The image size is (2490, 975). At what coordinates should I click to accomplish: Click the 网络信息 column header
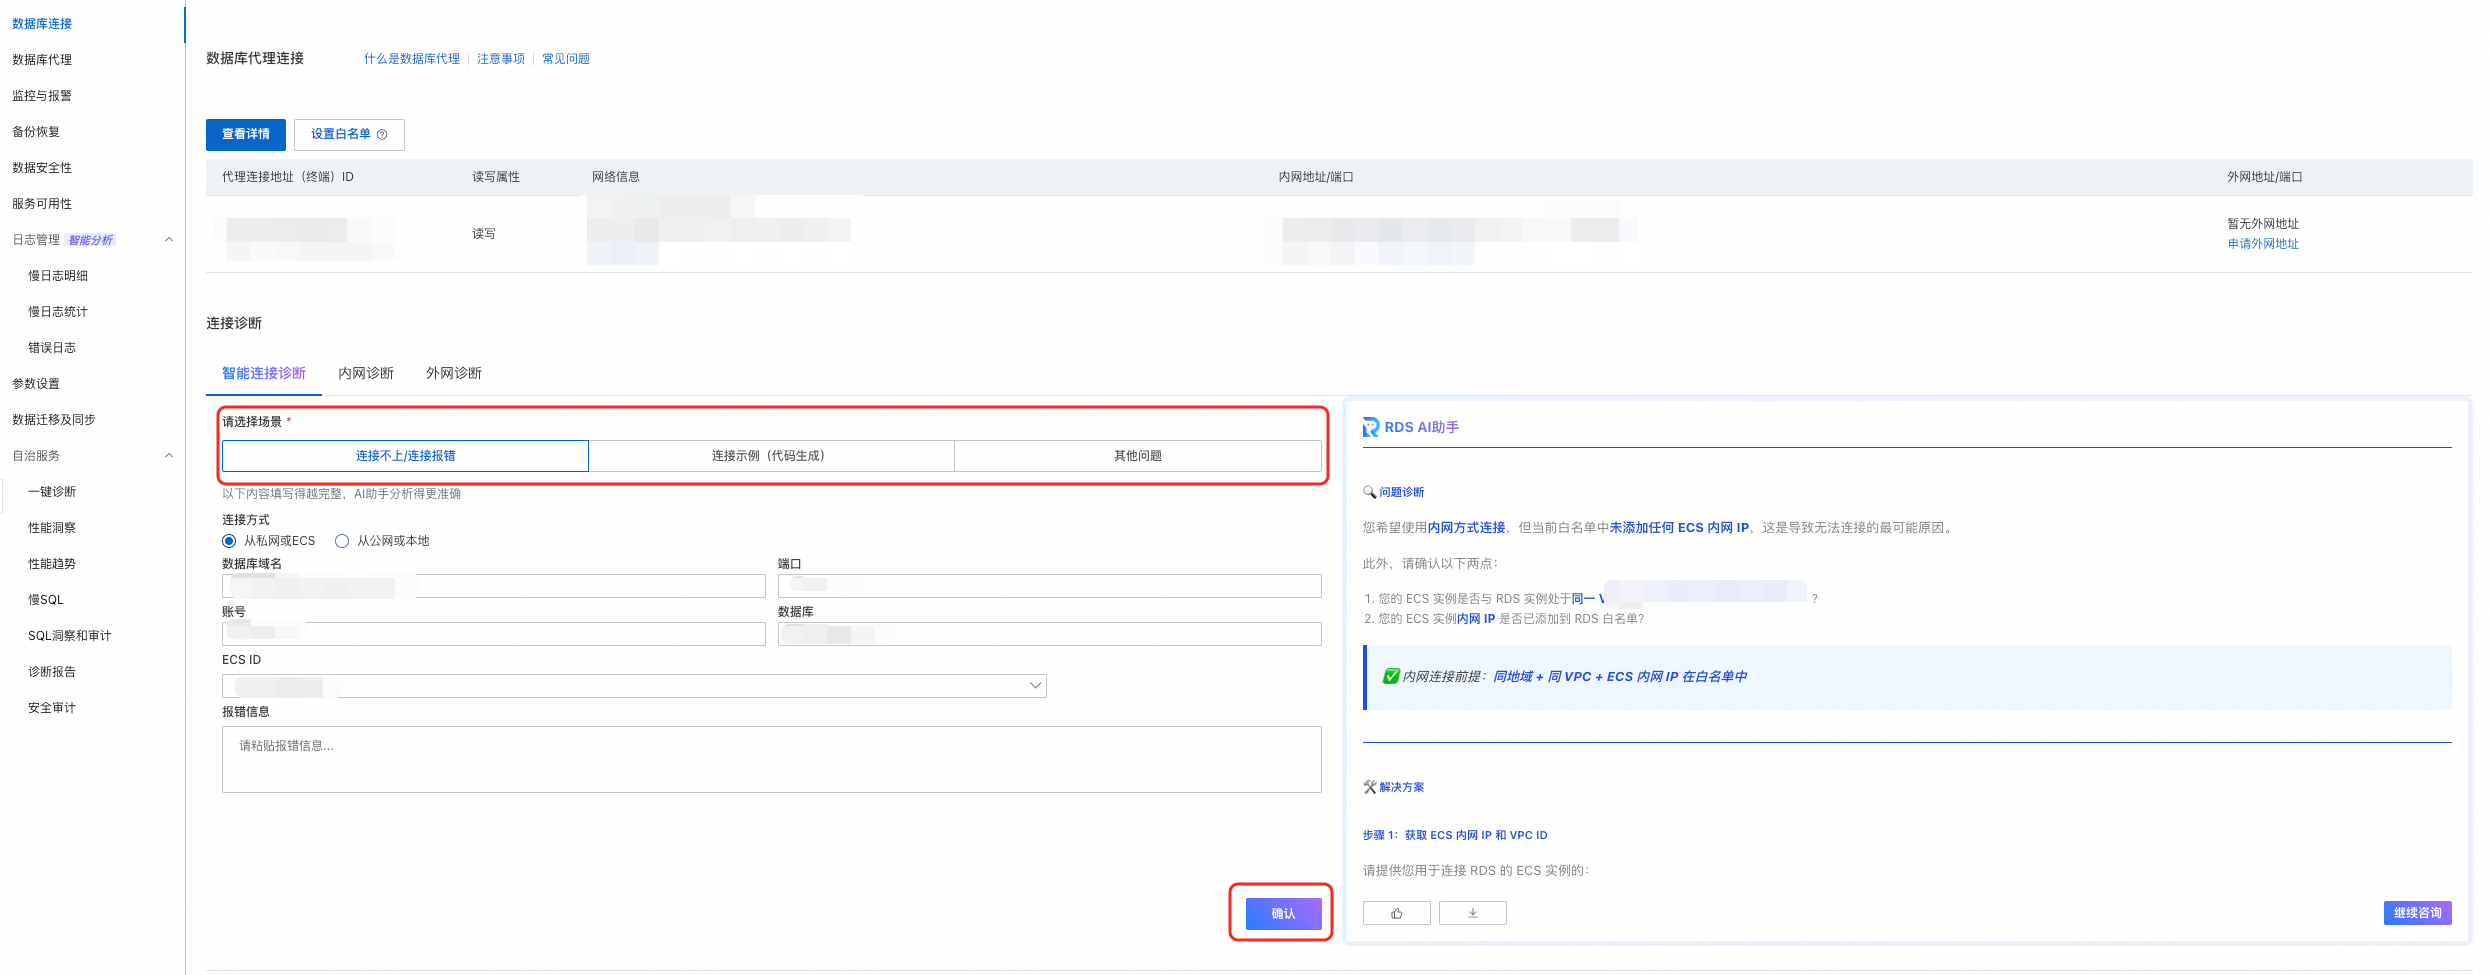616,177
